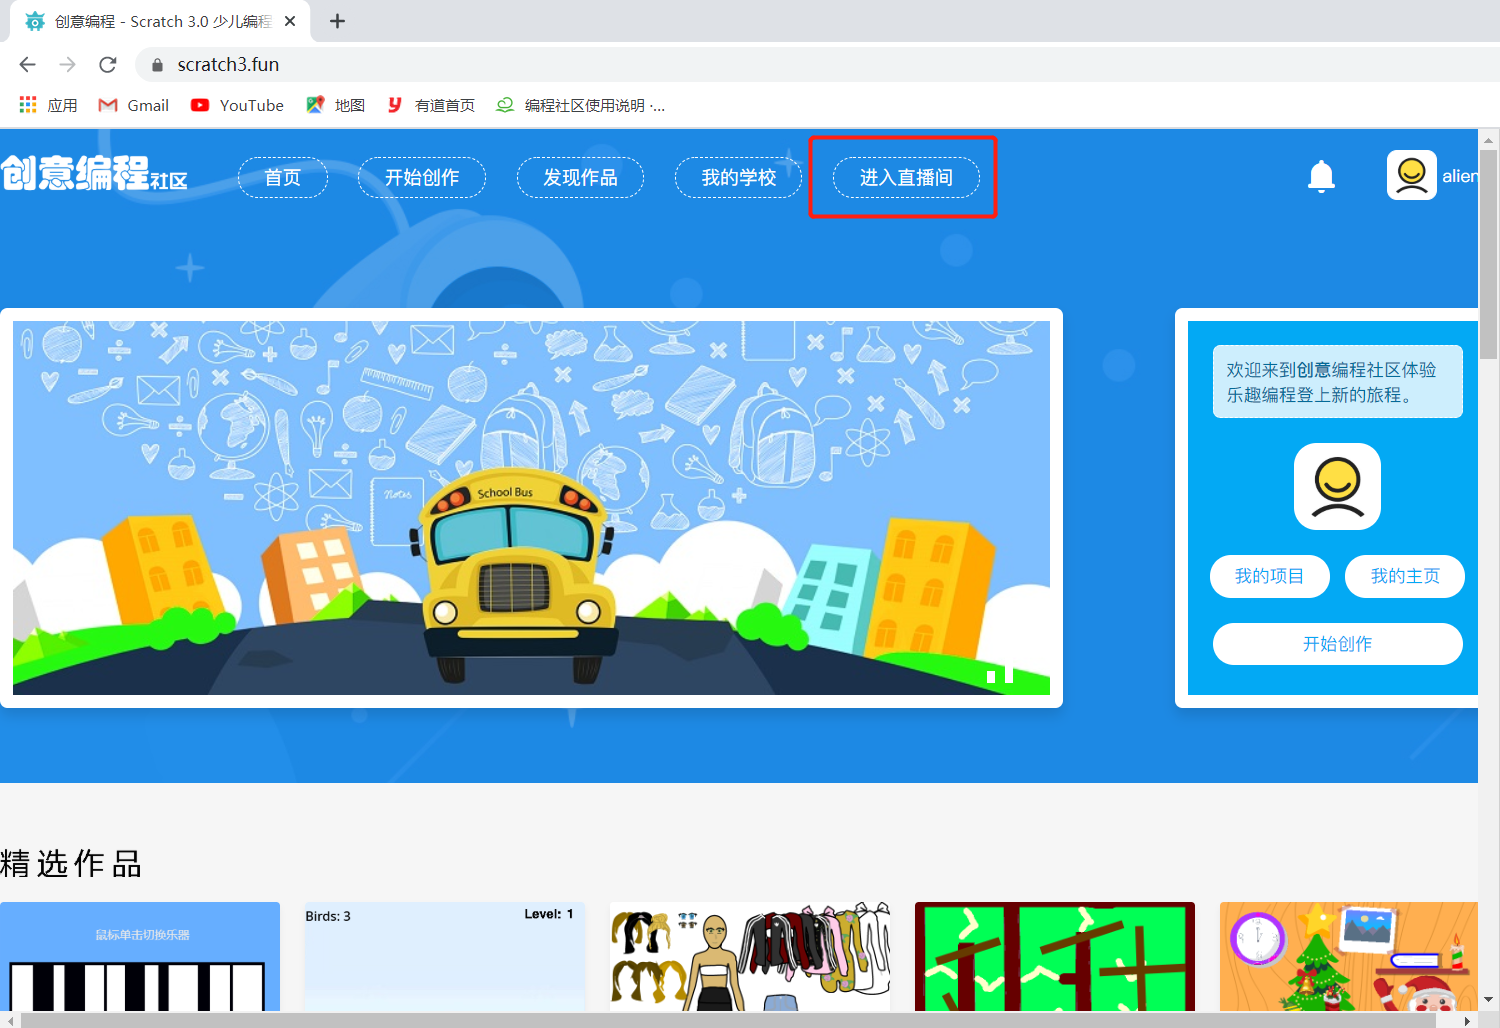The image size is (1500, 1028).
Task: Reload the scratch3.fun page
Action: (x=108, y=65)
